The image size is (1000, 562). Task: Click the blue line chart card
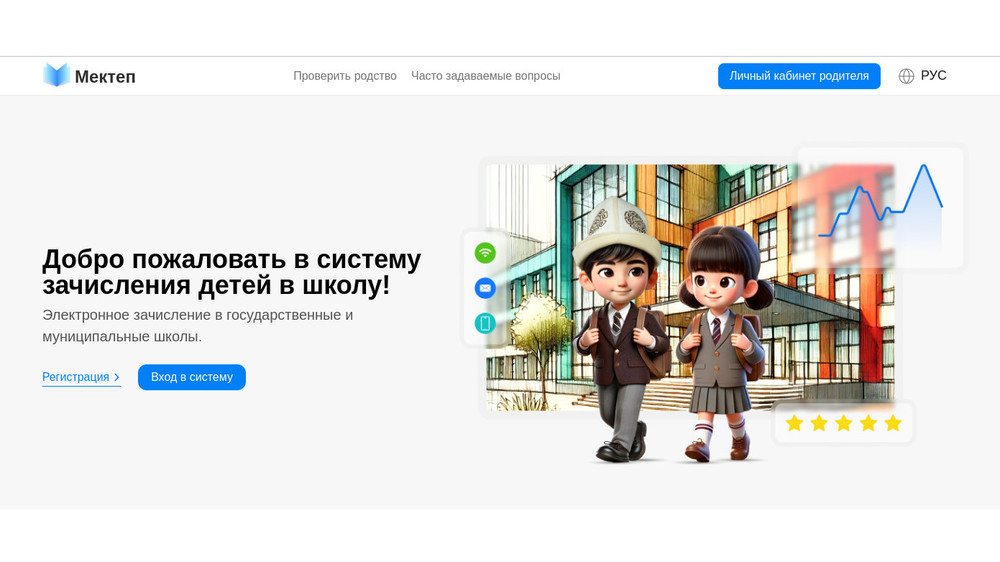tap(880, 207)
